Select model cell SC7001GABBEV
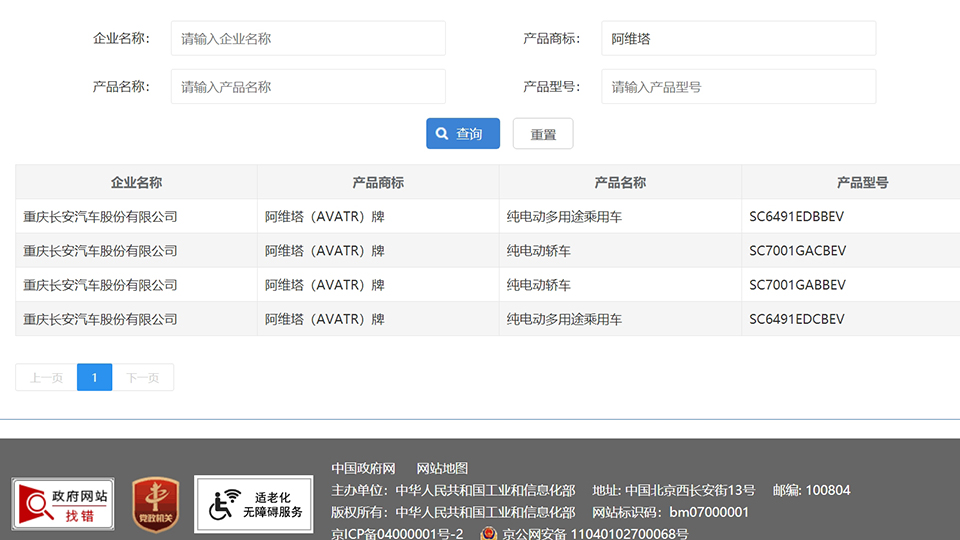 click(797, 285)
